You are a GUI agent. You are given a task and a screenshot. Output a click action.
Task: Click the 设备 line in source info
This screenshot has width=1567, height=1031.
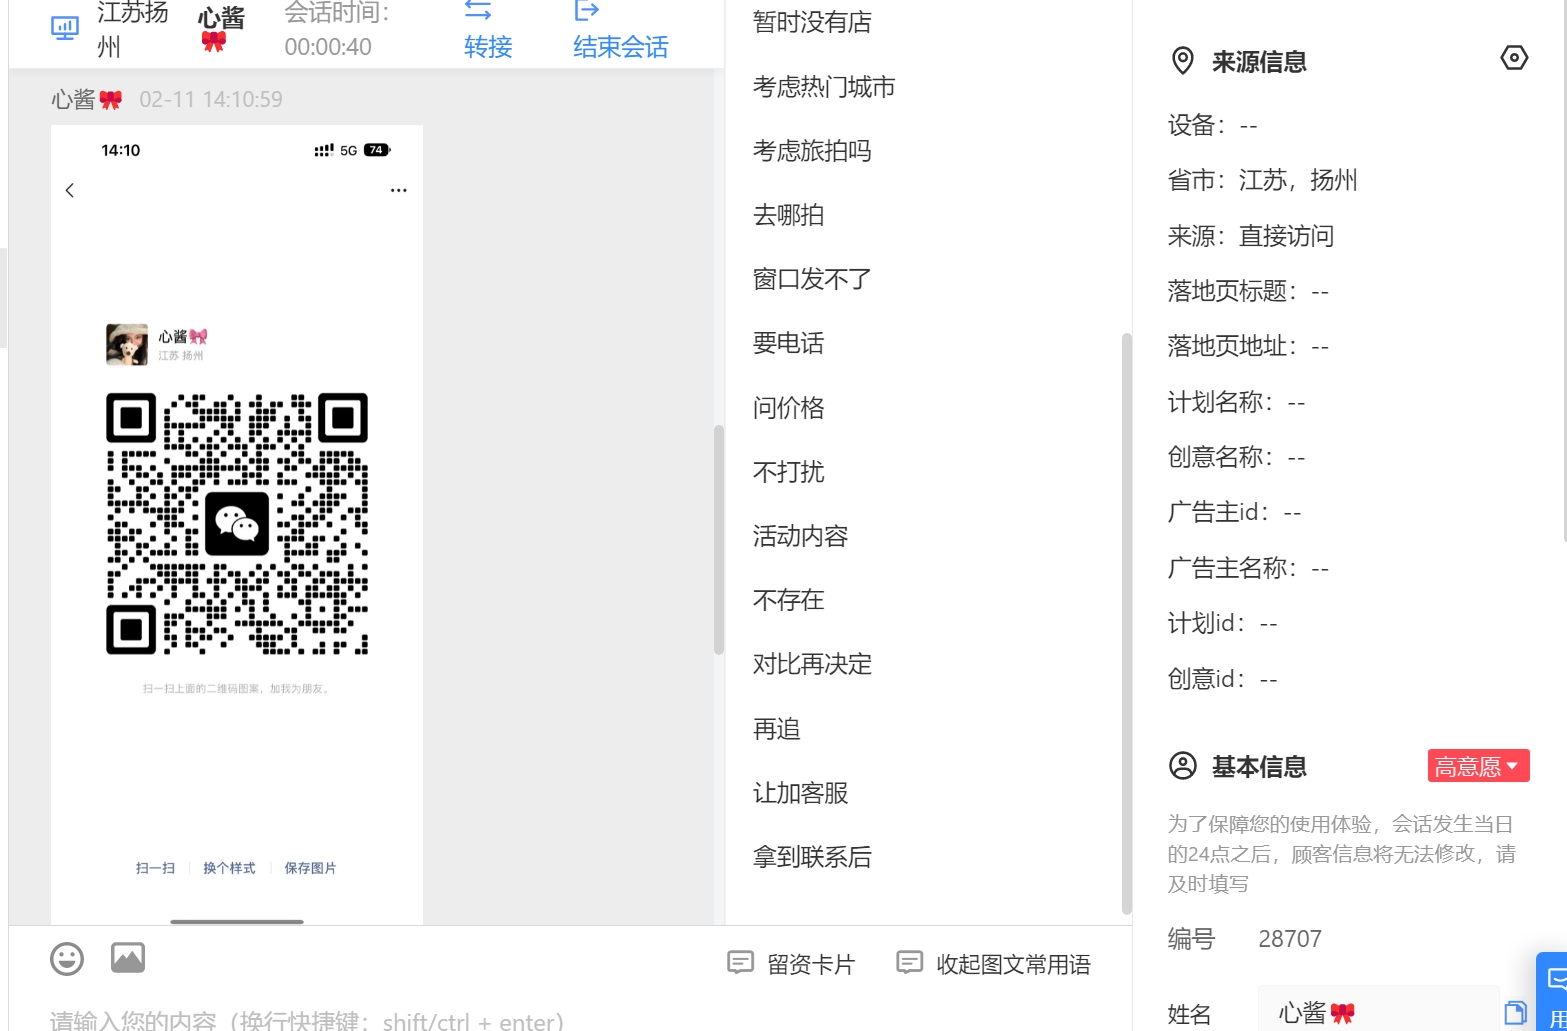1212,125
